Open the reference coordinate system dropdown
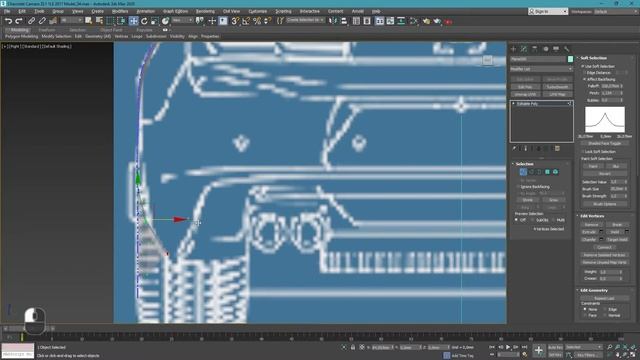 [182, 20]
